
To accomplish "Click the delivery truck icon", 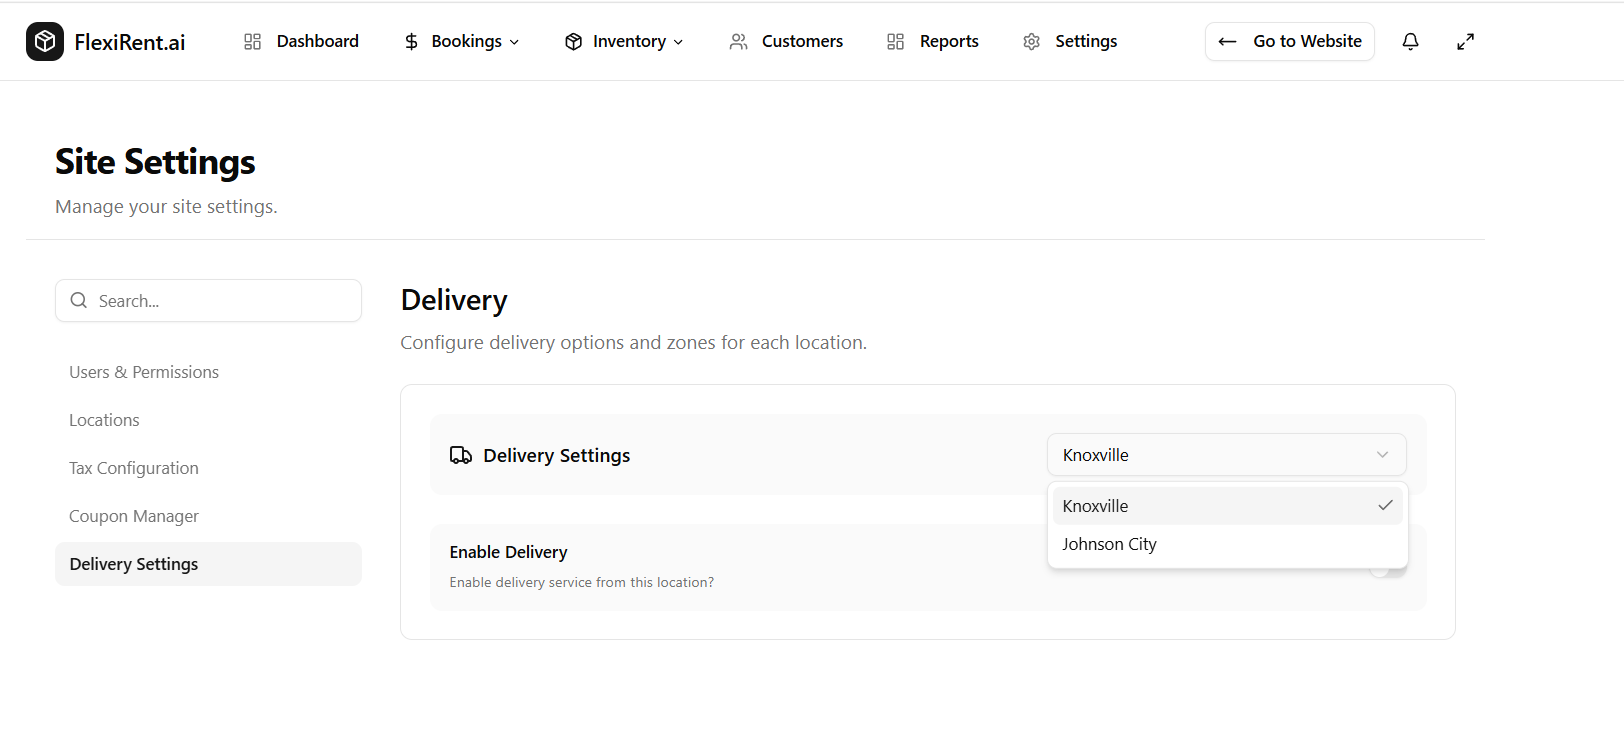I will (461, 455).
